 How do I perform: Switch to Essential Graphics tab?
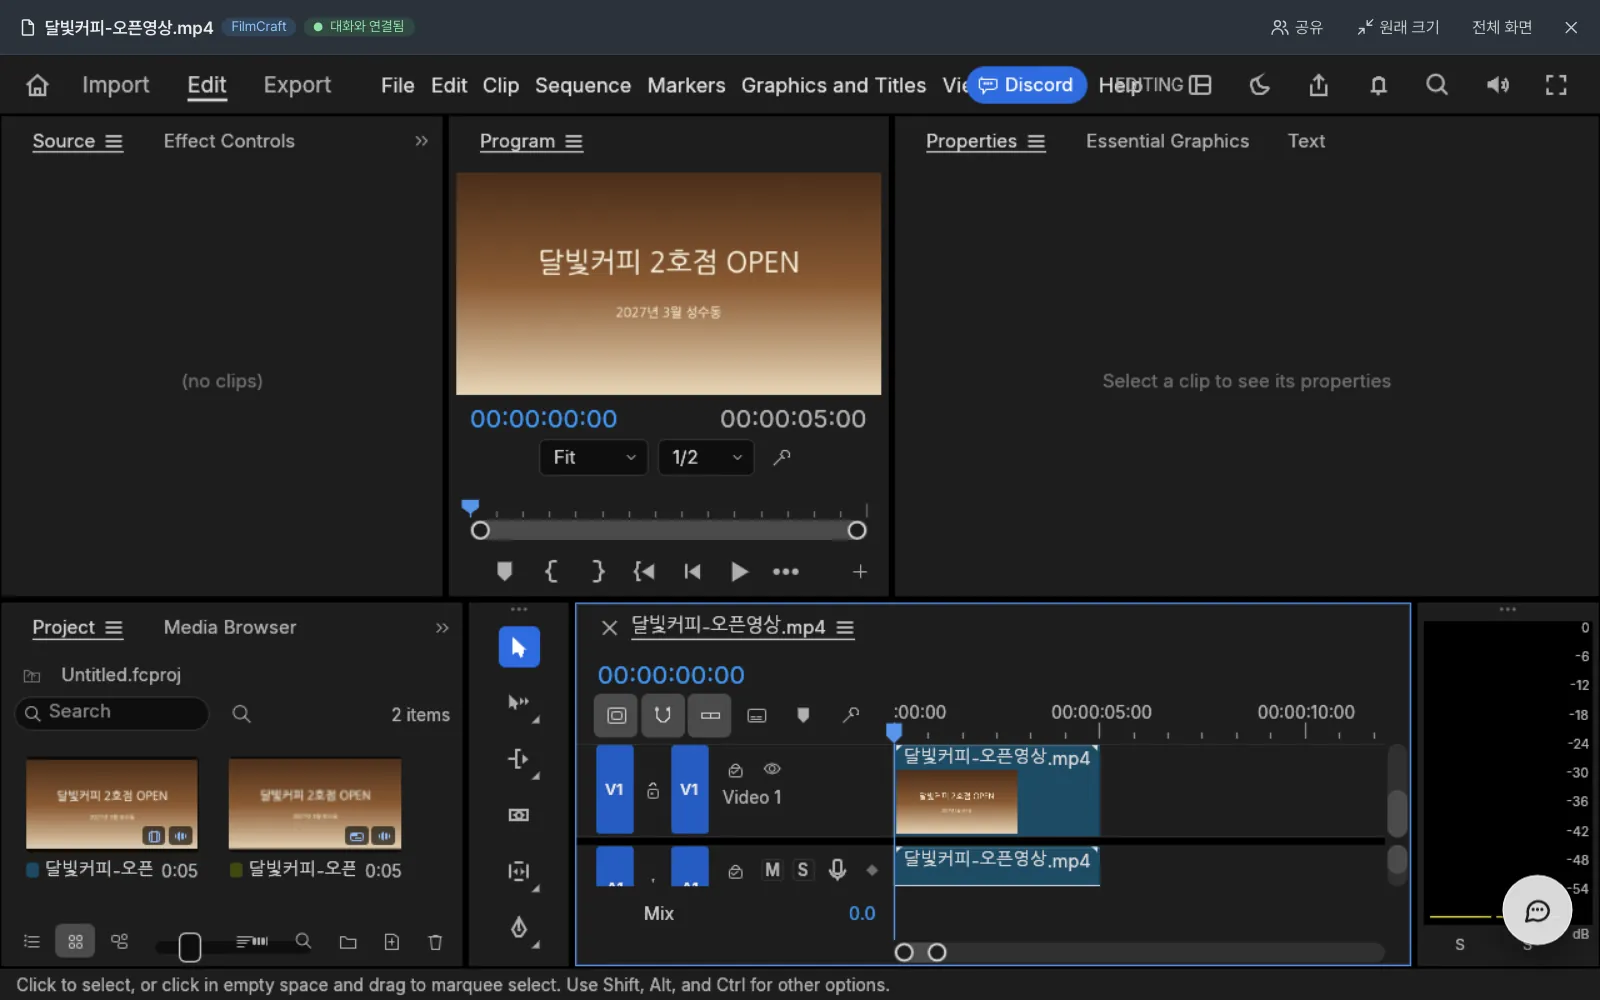coord(1167,141)
